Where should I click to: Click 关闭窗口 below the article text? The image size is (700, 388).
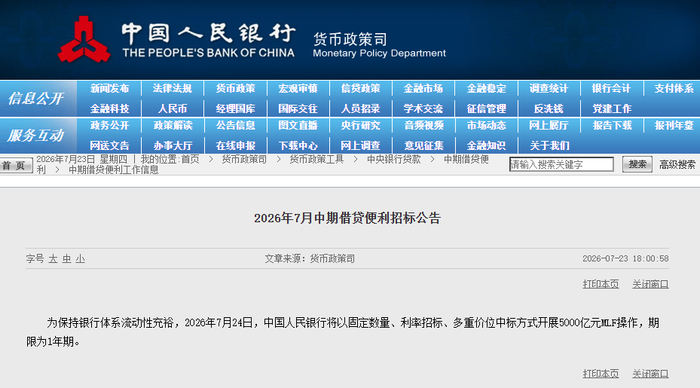pyautogui.click(x=650, y=374)
